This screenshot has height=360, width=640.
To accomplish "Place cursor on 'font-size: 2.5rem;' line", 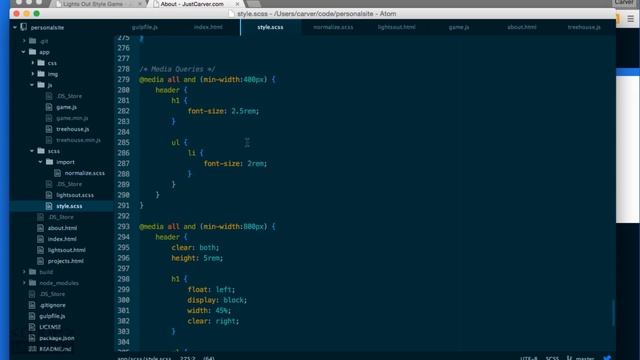I will click(x=223, y=111).
